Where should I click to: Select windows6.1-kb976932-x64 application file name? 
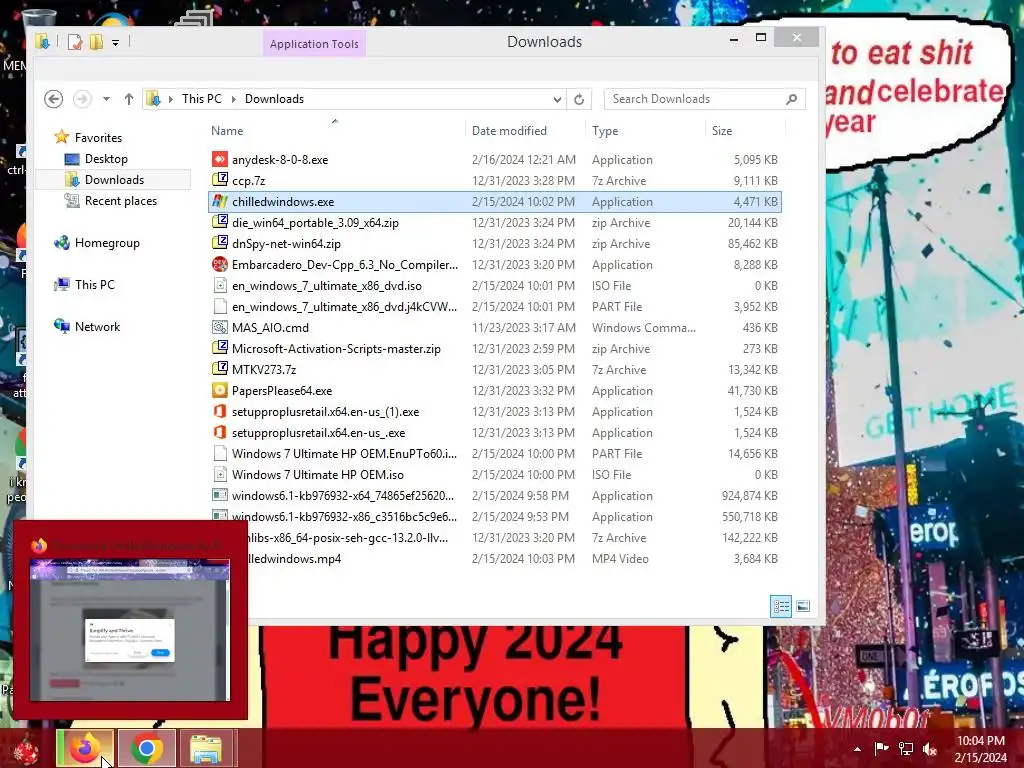(x=343, y=496)
